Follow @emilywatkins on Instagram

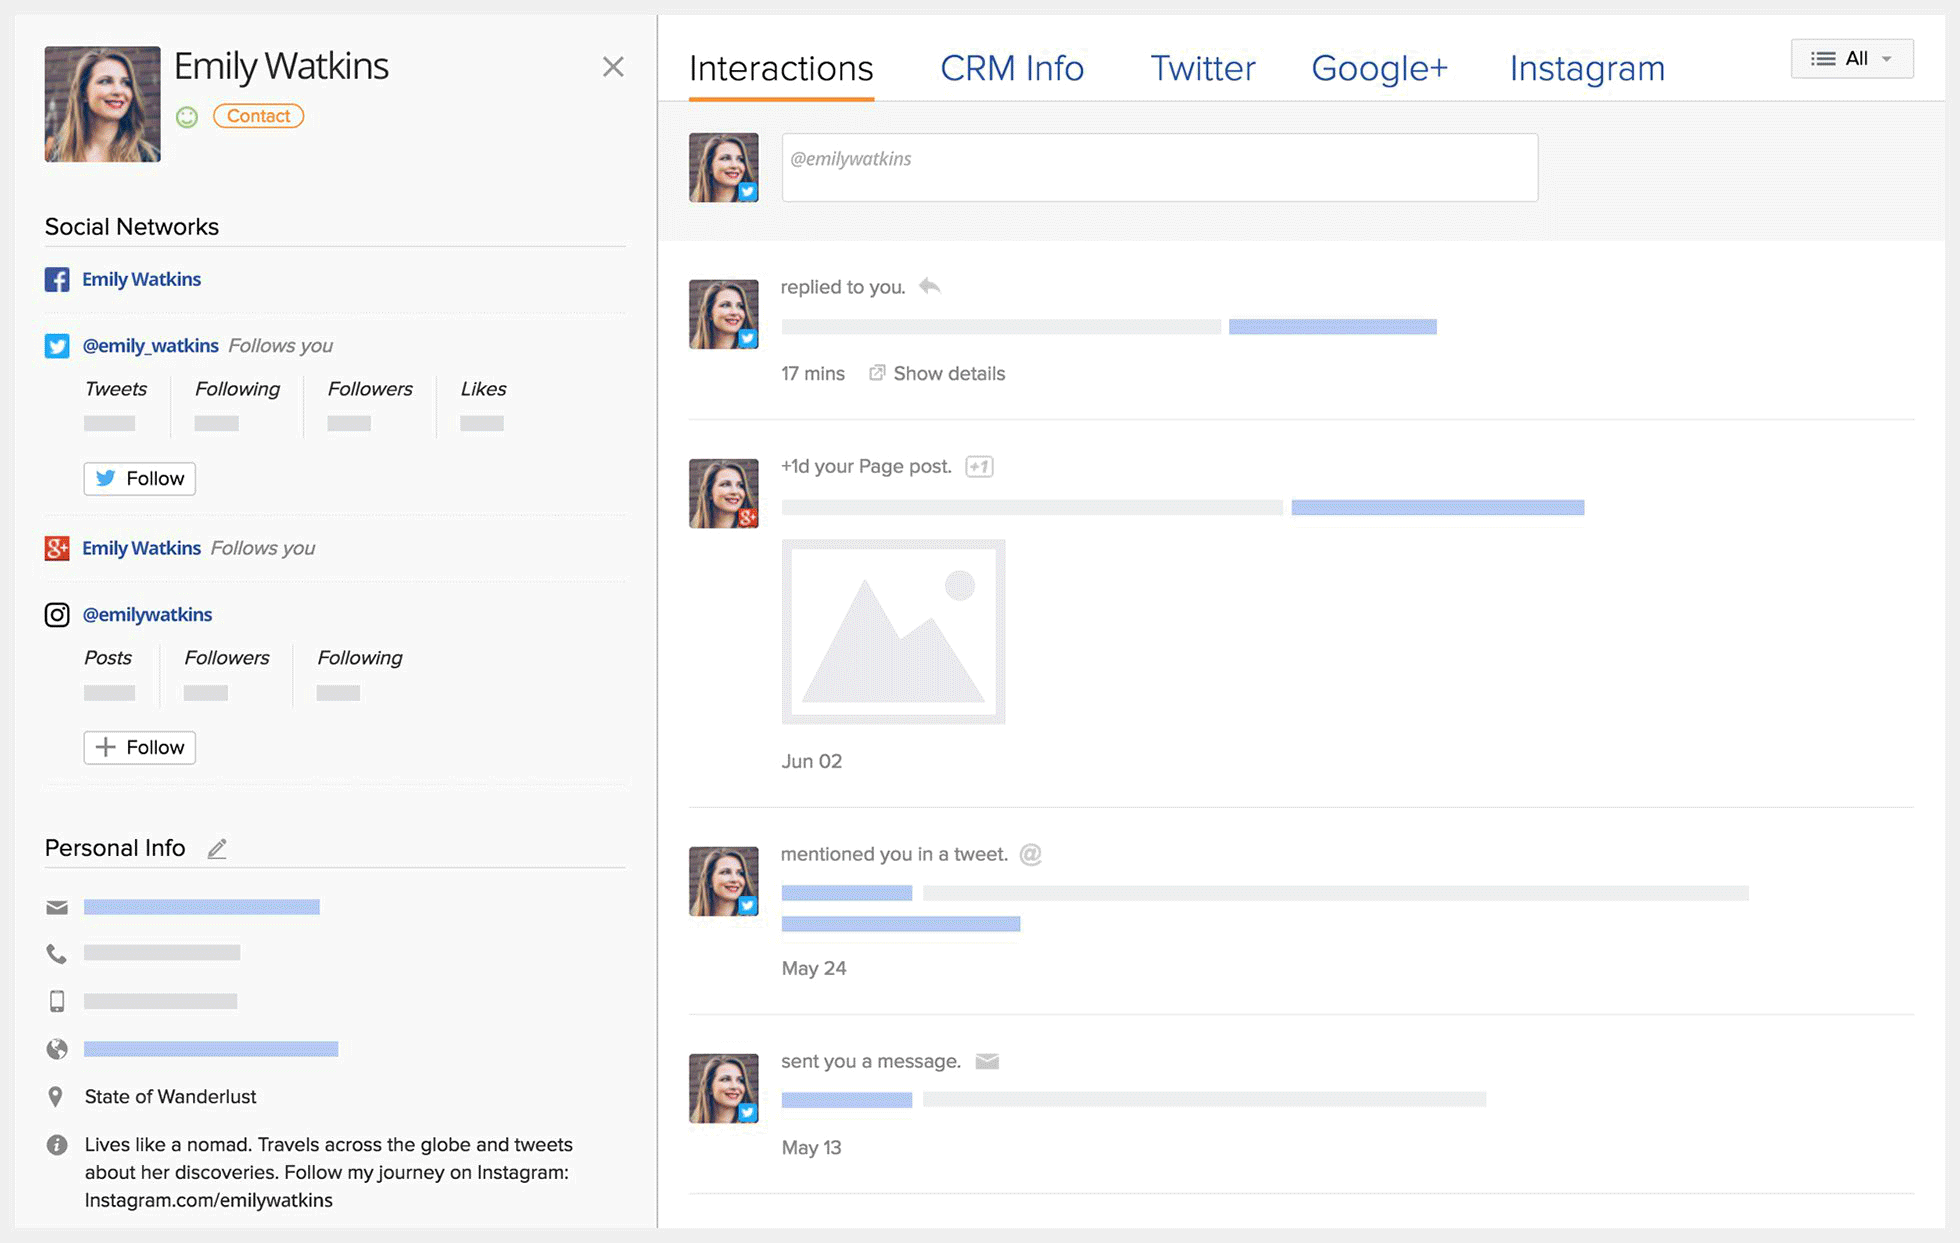(x=140, y=747)
